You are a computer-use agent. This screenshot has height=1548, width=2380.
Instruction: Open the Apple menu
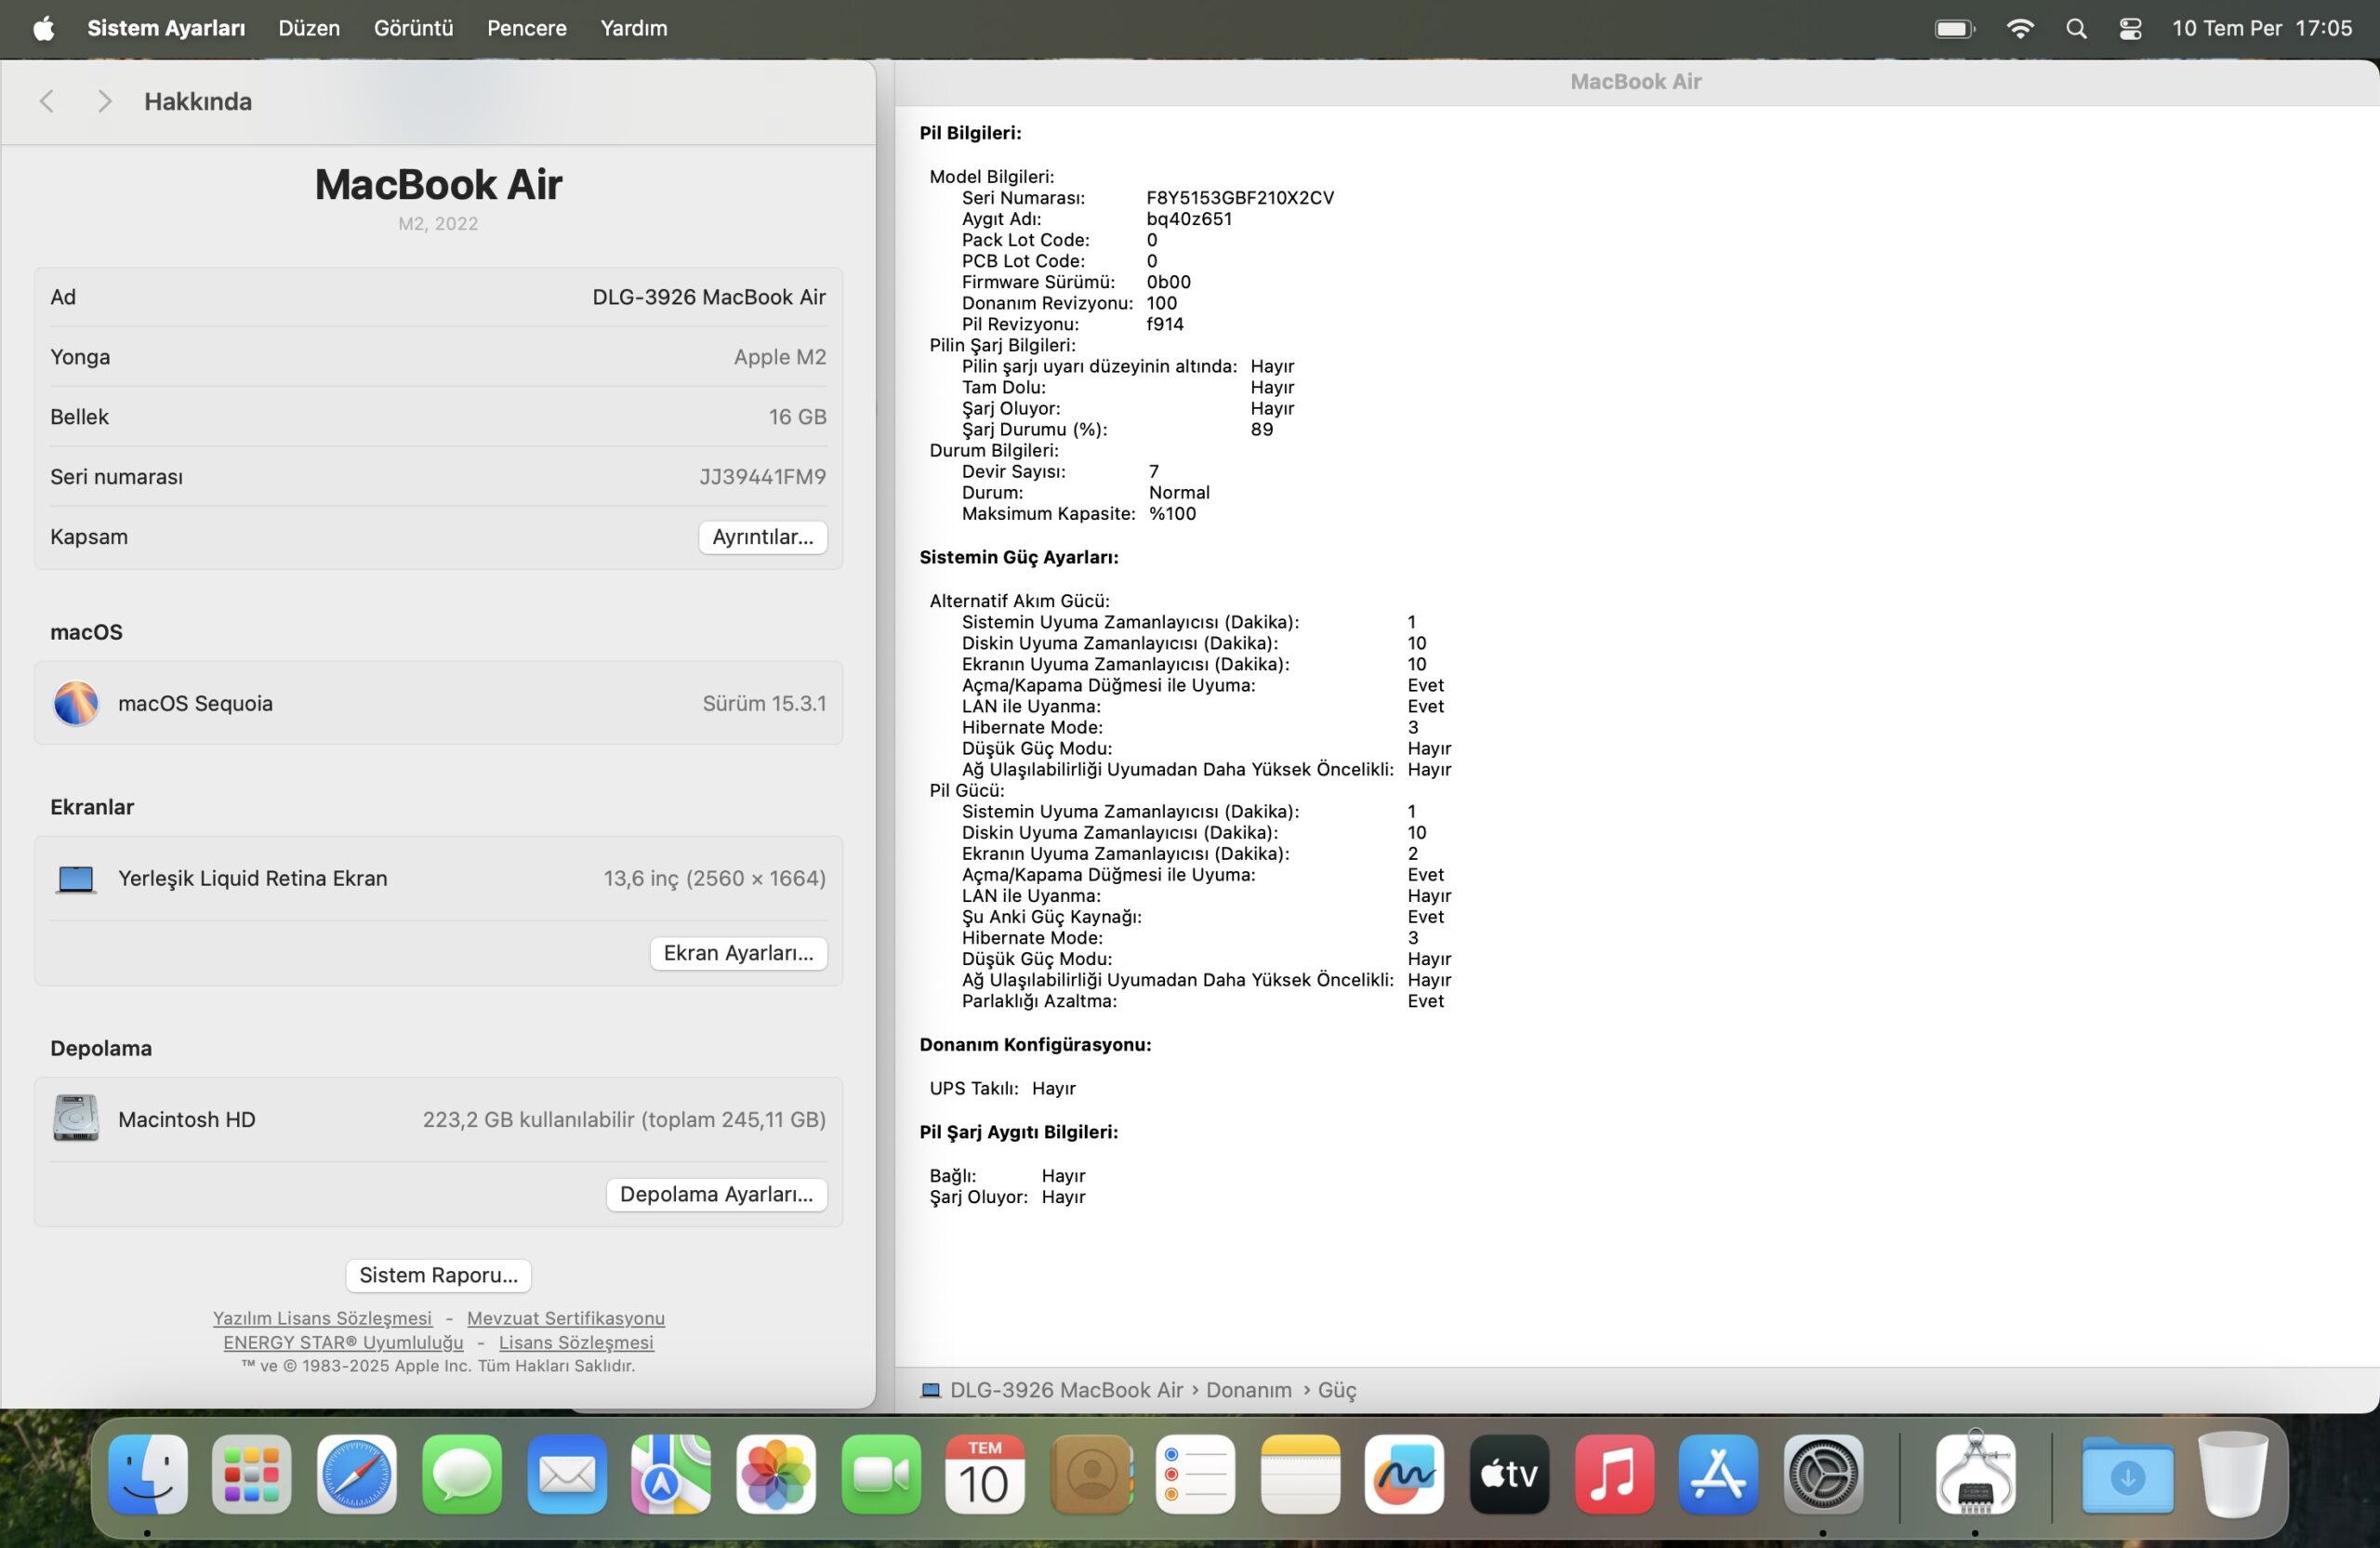coord(43,28)
